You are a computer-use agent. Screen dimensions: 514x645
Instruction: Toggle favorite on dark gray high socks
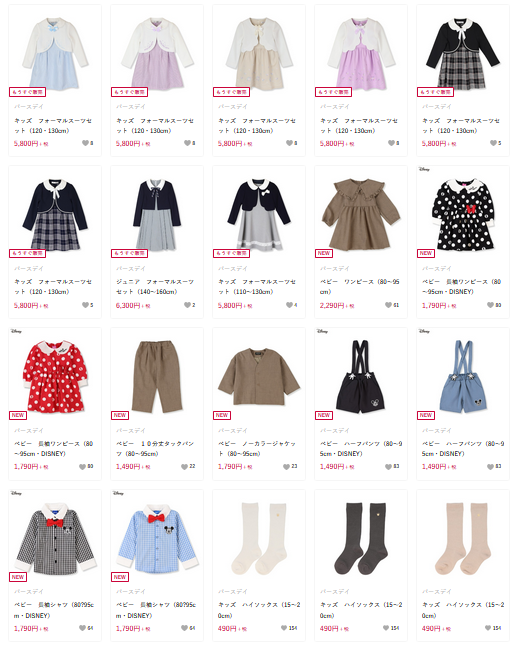tap(386, 628)
